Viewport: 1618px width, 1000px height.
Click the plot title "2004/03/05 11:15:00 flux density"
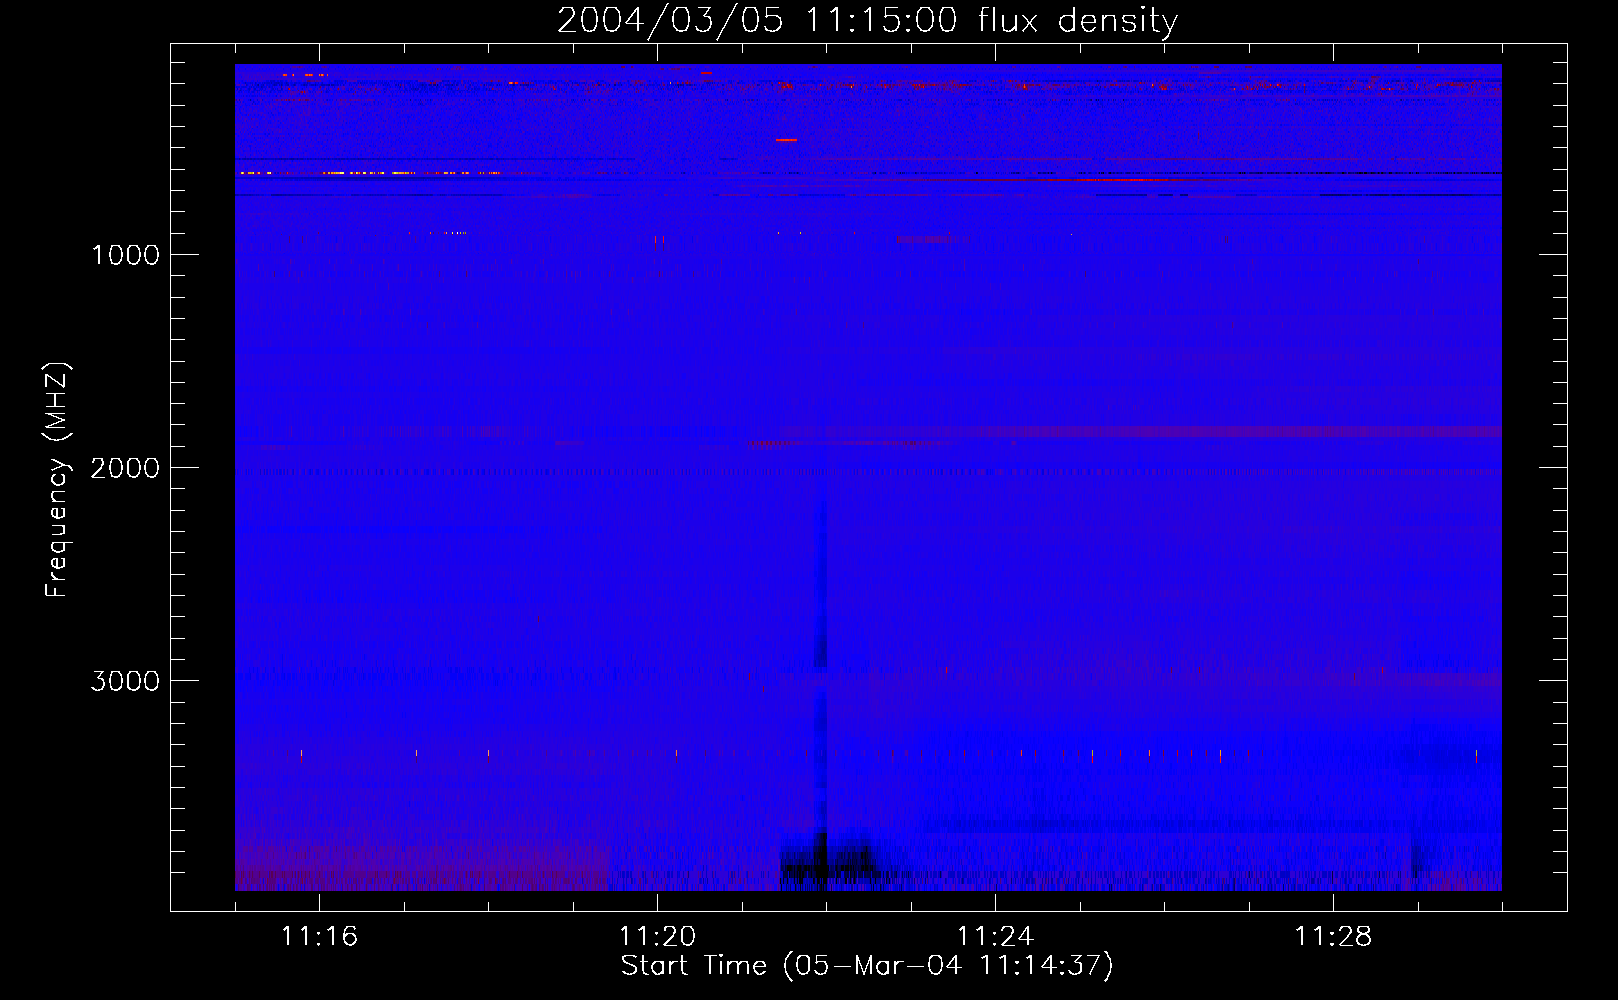coord(867,20)
